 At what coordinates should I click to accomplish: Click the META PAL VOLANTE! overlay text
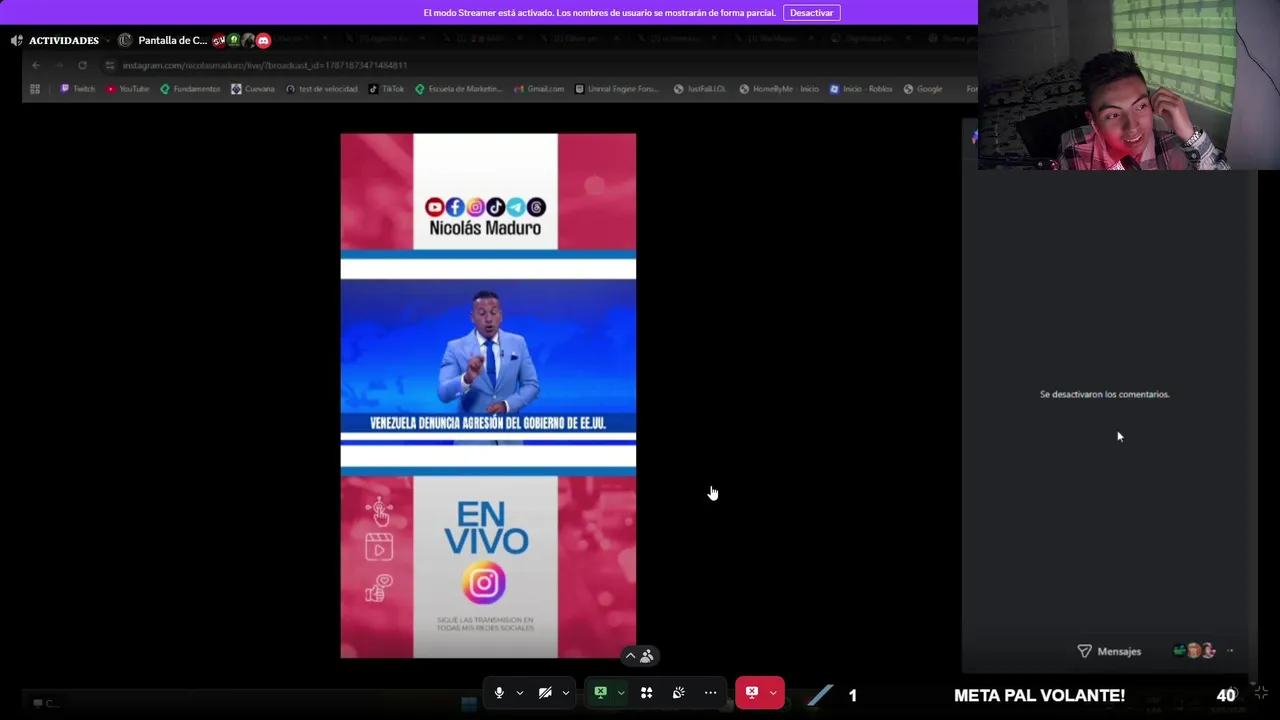tap(1039, 696)
